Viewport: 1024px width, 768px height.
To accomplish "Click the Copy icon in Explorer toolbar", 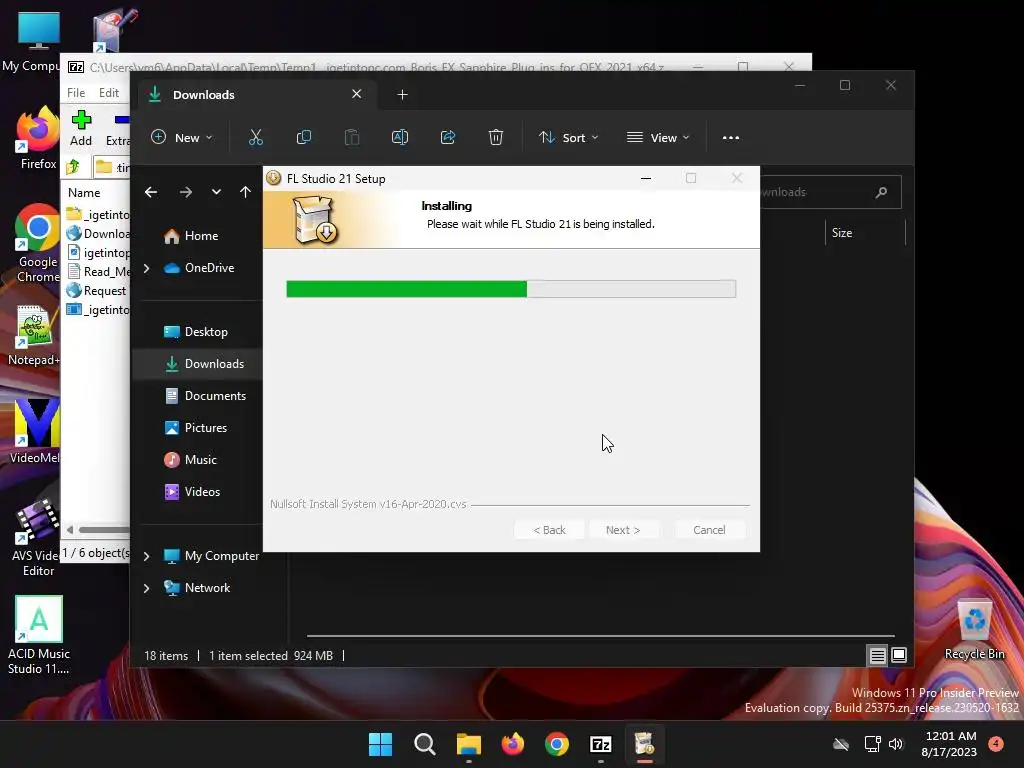I will tap(304, 137).
